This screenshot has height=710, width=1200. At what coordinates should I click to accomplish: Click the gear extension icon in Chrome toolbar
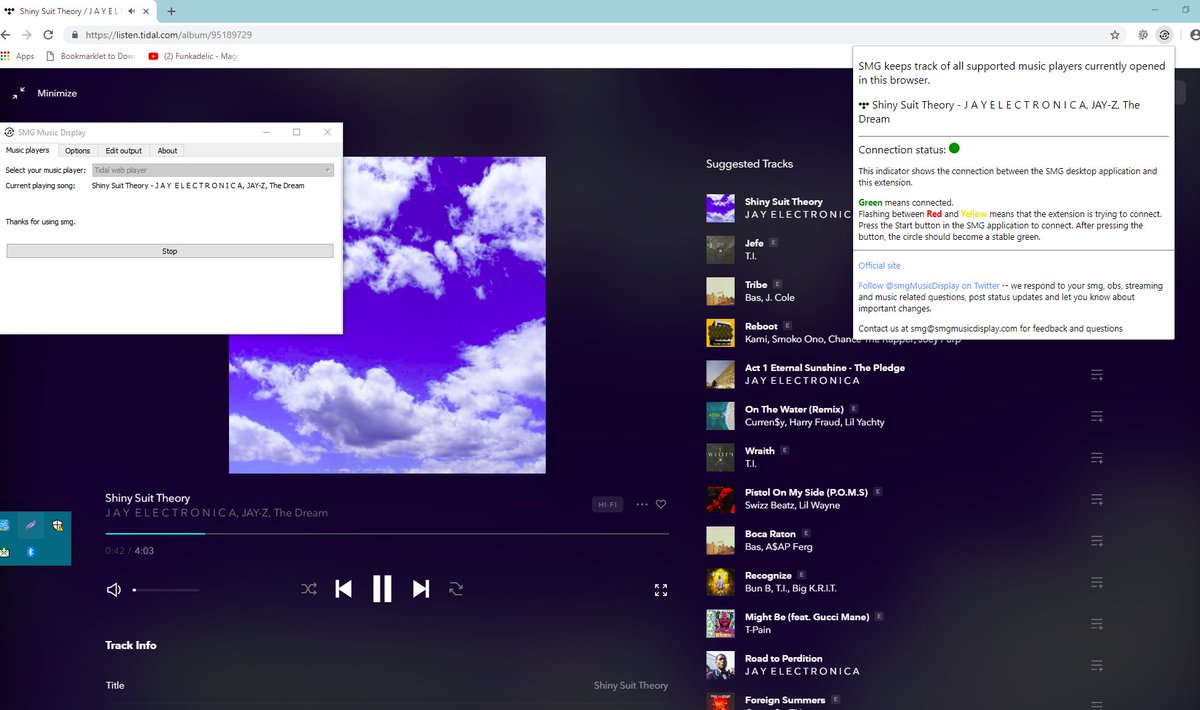coord(1143,34)
